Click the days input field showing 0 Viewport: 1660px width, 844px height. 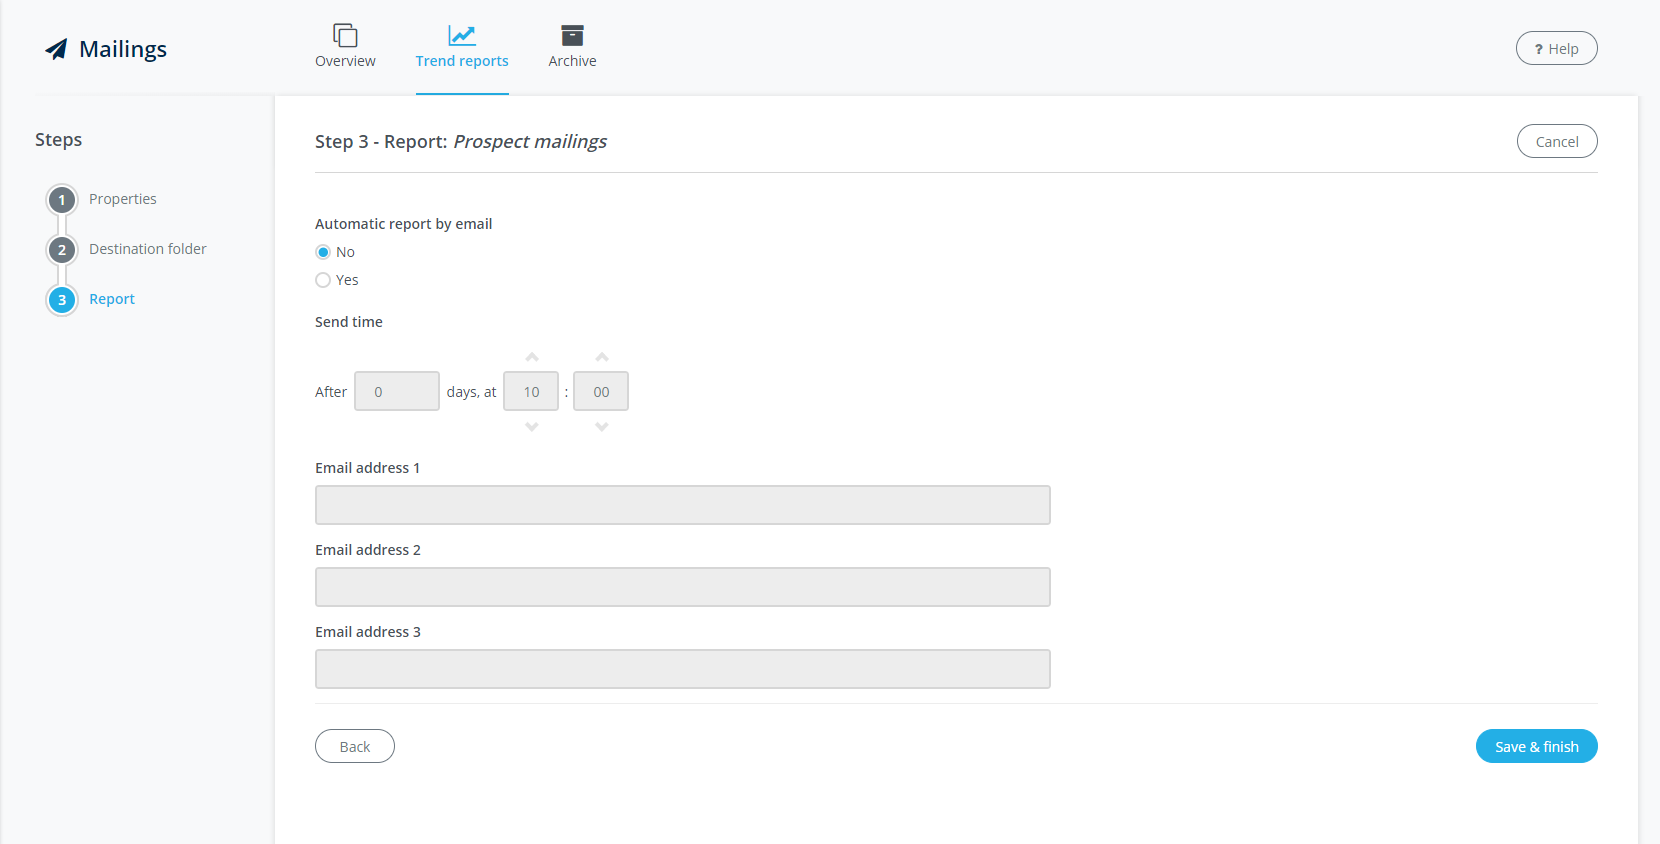(397, 391)
